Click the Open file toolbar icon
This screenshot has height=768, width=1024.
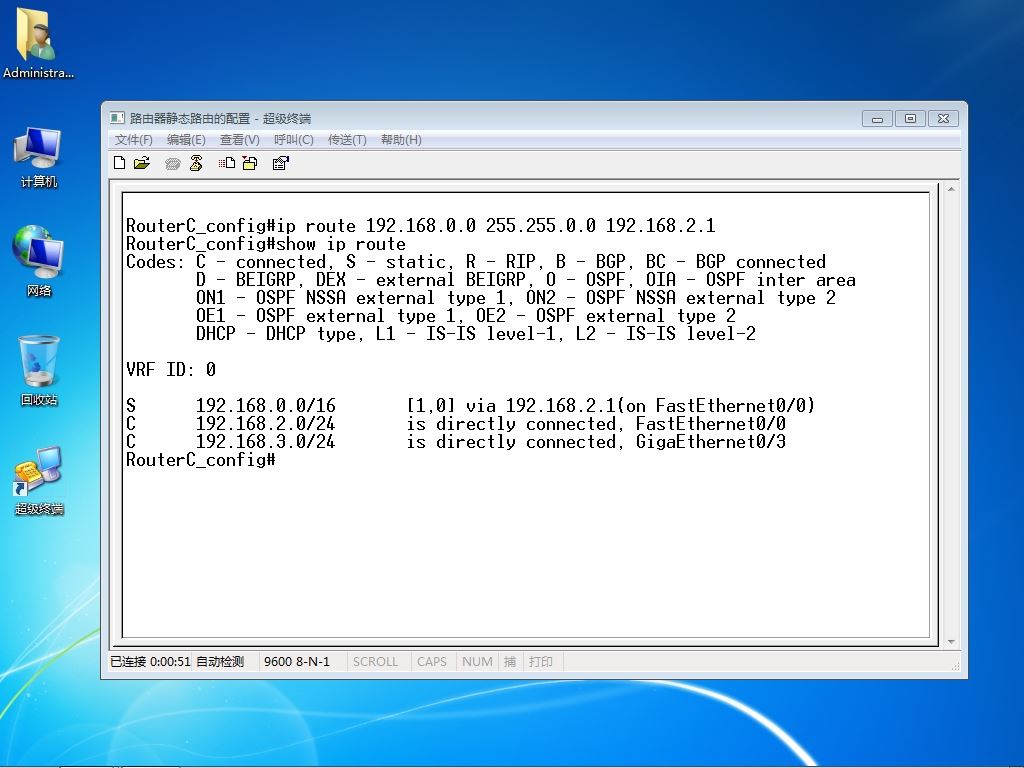click(x=142, y=163)
